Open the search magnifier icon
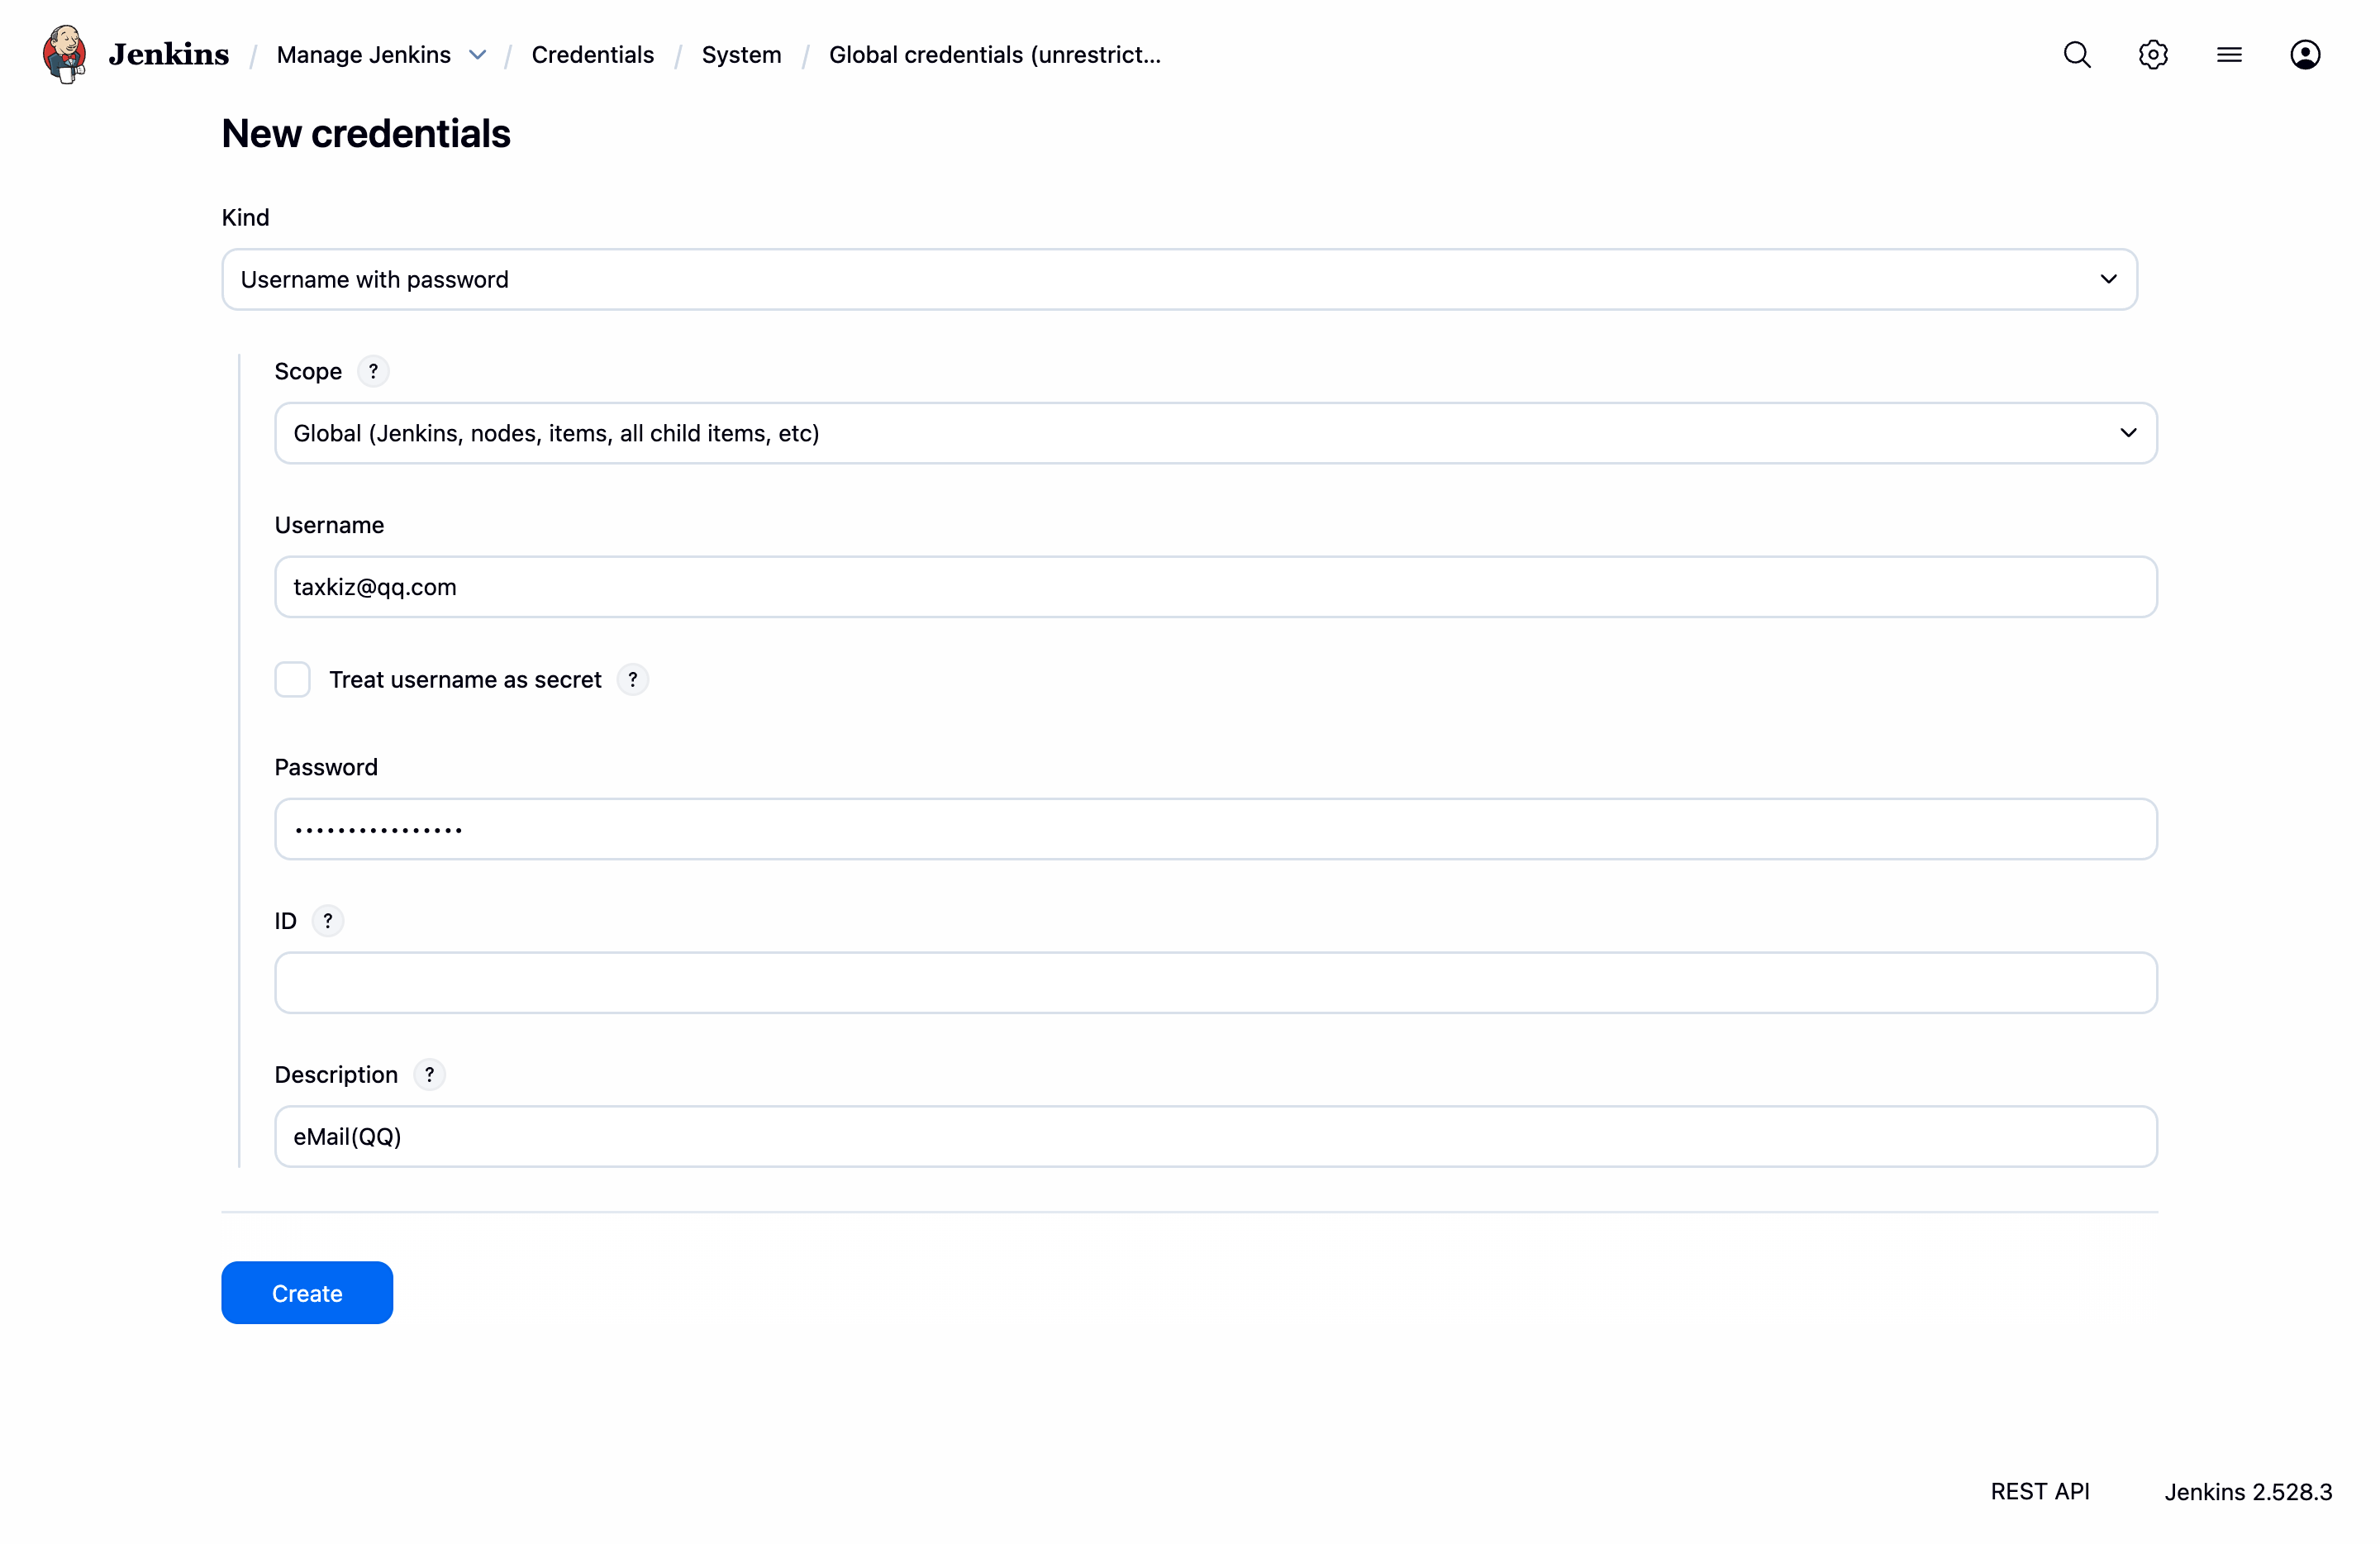 (2077, 54)
